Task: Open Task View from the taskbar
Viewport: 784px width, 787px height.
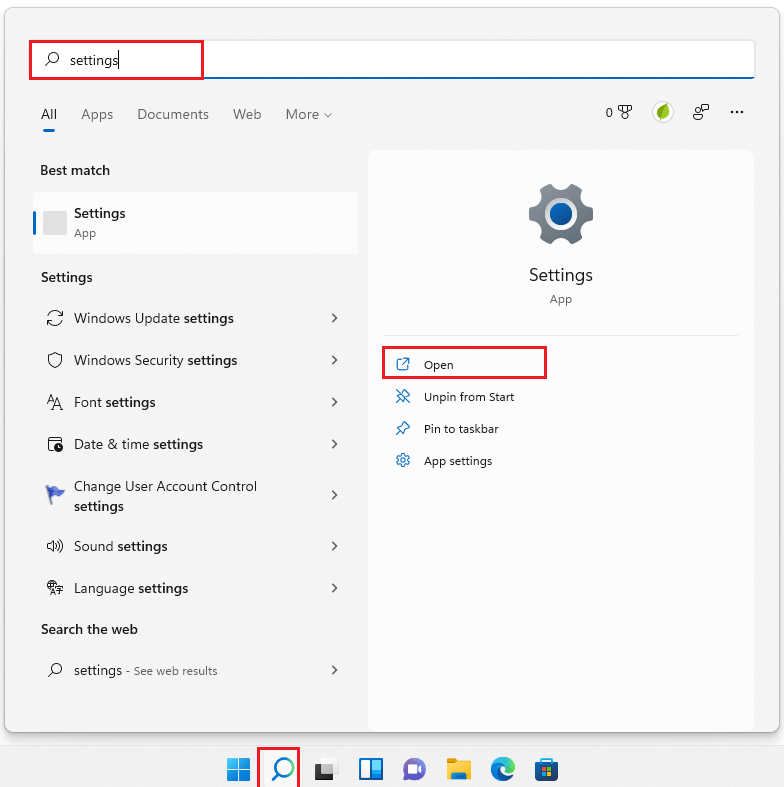Action: [326, 769]
